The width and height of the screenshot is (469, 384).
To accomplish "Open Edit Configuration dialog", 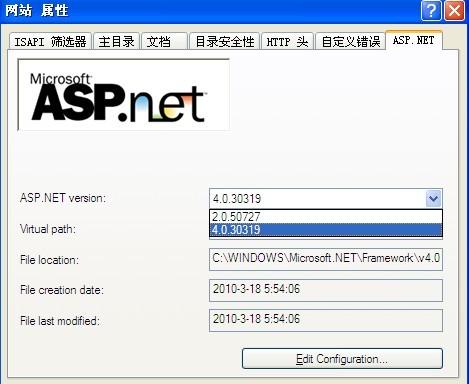I will pos(342,359).
